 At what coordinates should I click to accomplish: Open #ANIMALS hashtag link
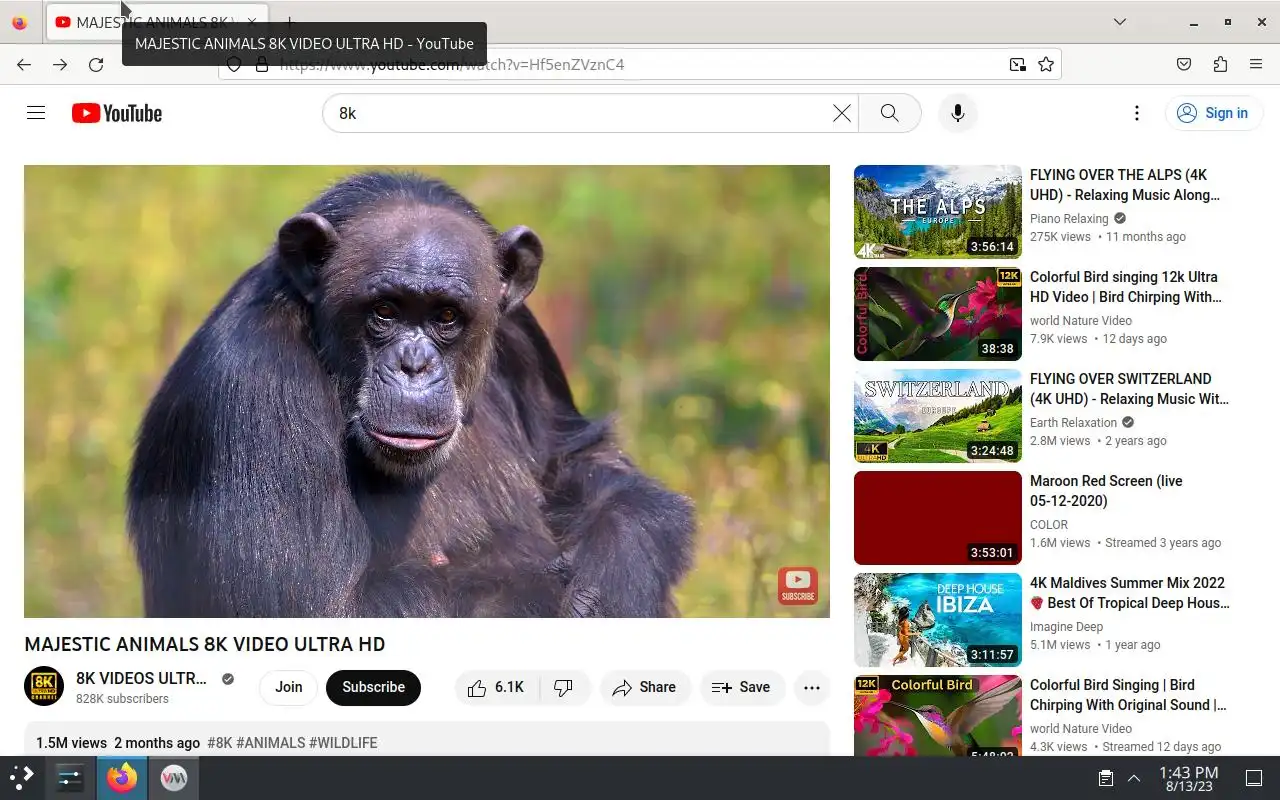[271, 743]
